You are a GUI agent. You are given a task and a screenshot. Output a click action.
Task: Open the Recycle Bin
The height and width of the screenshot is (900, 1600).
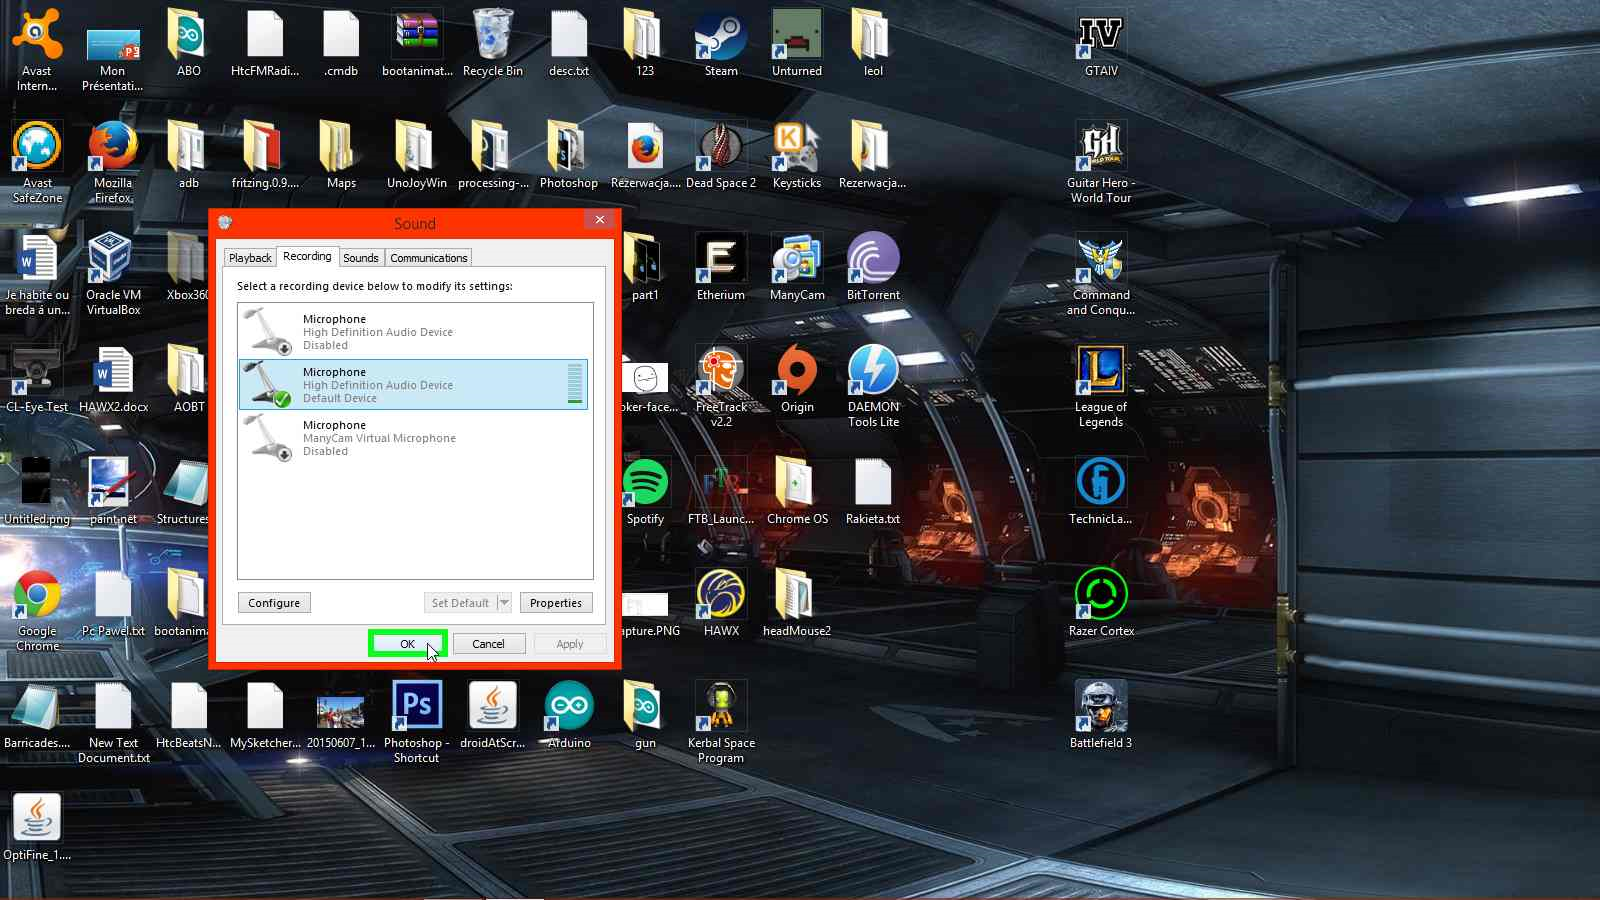[x=493, y=42]
